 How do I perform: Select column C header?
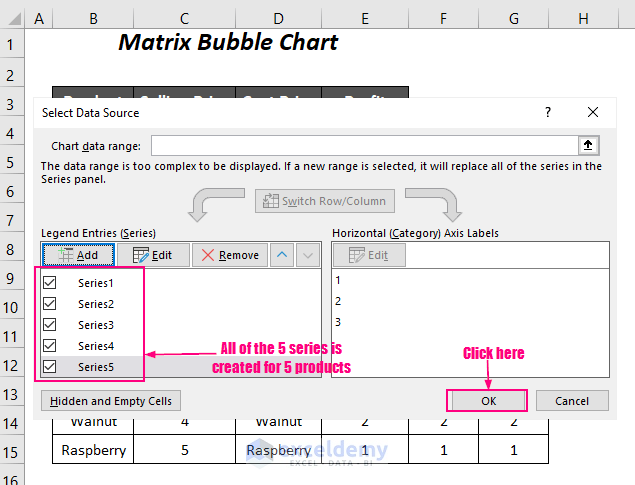pyautogui.click(x=184, y=19)
